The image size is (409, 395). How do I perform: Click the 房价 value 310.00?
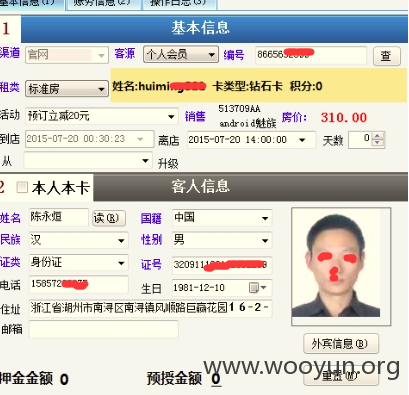click(344, 118)
